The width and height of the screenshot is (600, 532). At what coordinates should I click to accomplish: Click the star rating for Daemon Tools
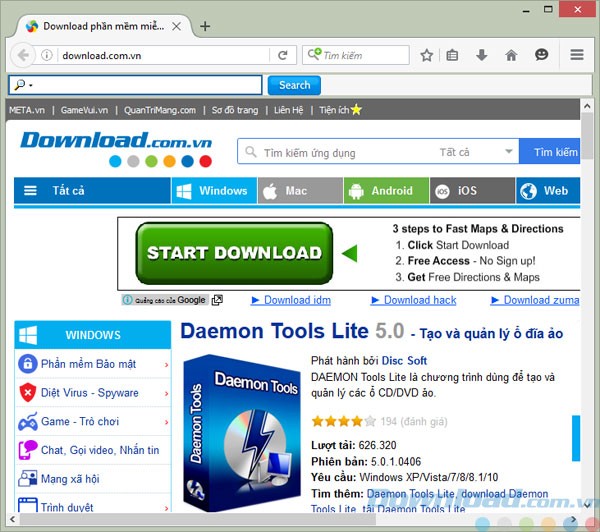point(343,421)
